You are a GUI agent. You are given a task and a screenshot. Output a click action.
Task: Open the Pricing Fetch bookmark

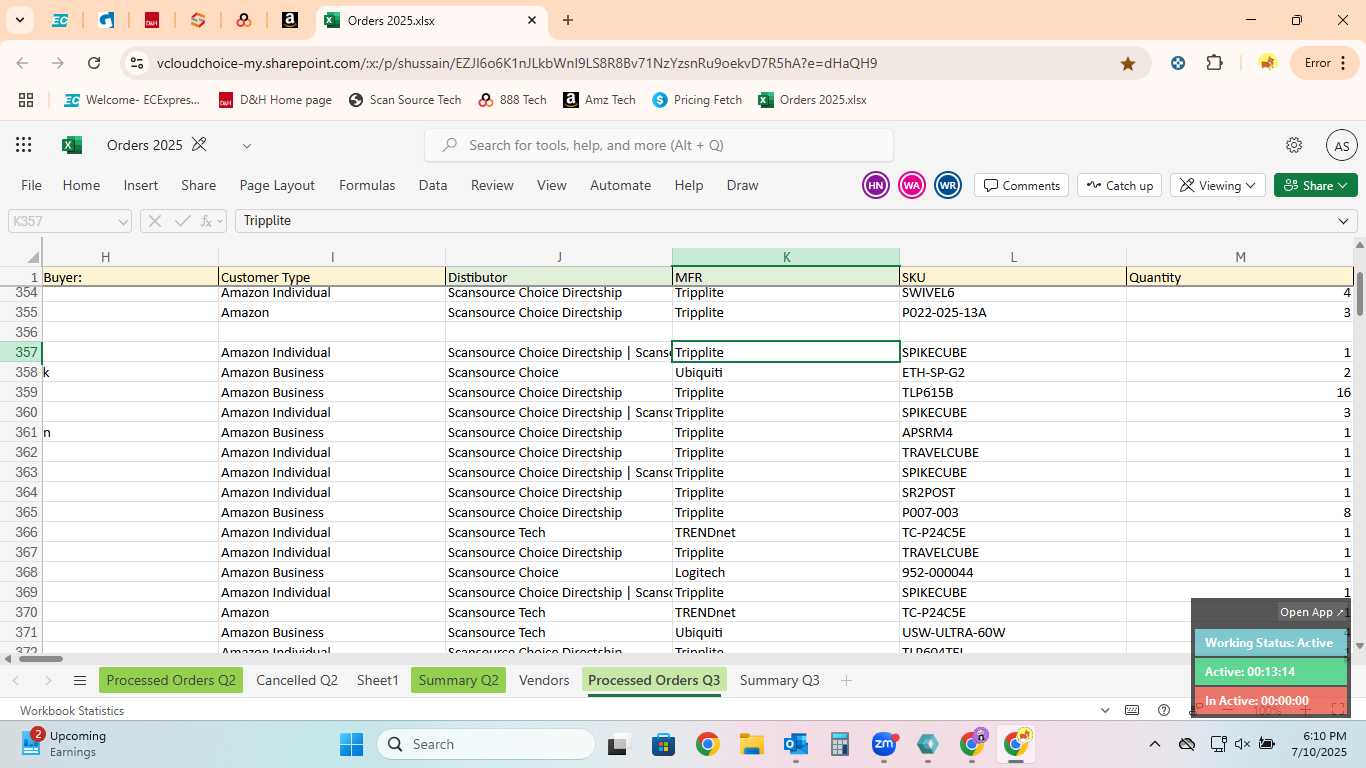point(697,100)
